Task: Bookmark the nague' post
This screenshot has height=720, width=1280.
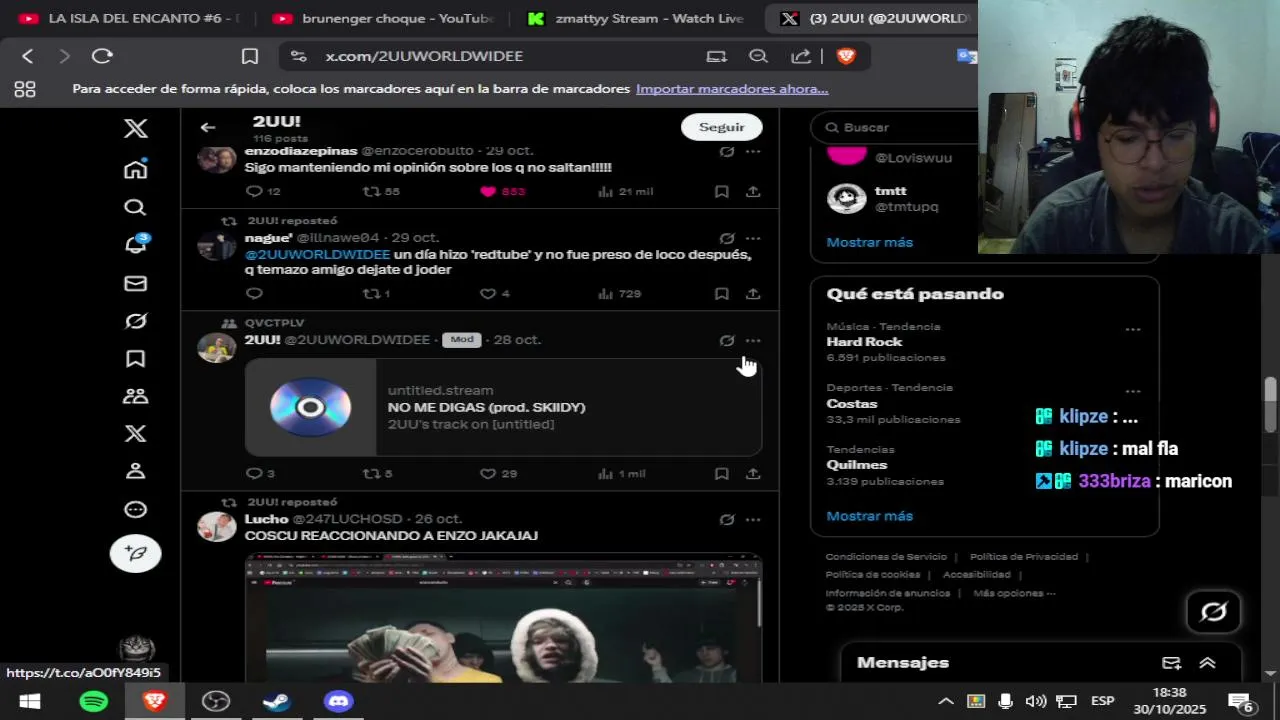Action: (x=721, y=294)
